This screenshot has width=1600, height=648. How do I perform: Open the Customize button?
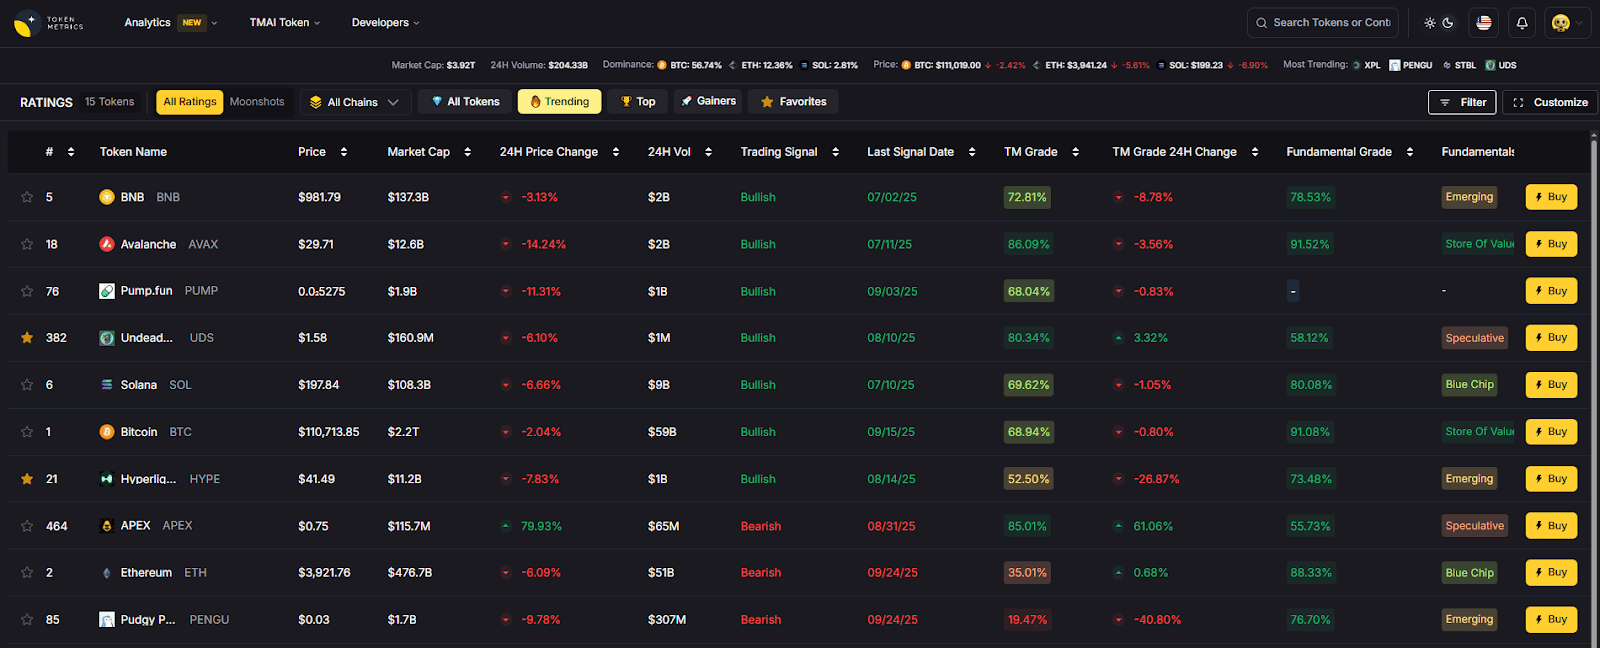[1549, 102]
